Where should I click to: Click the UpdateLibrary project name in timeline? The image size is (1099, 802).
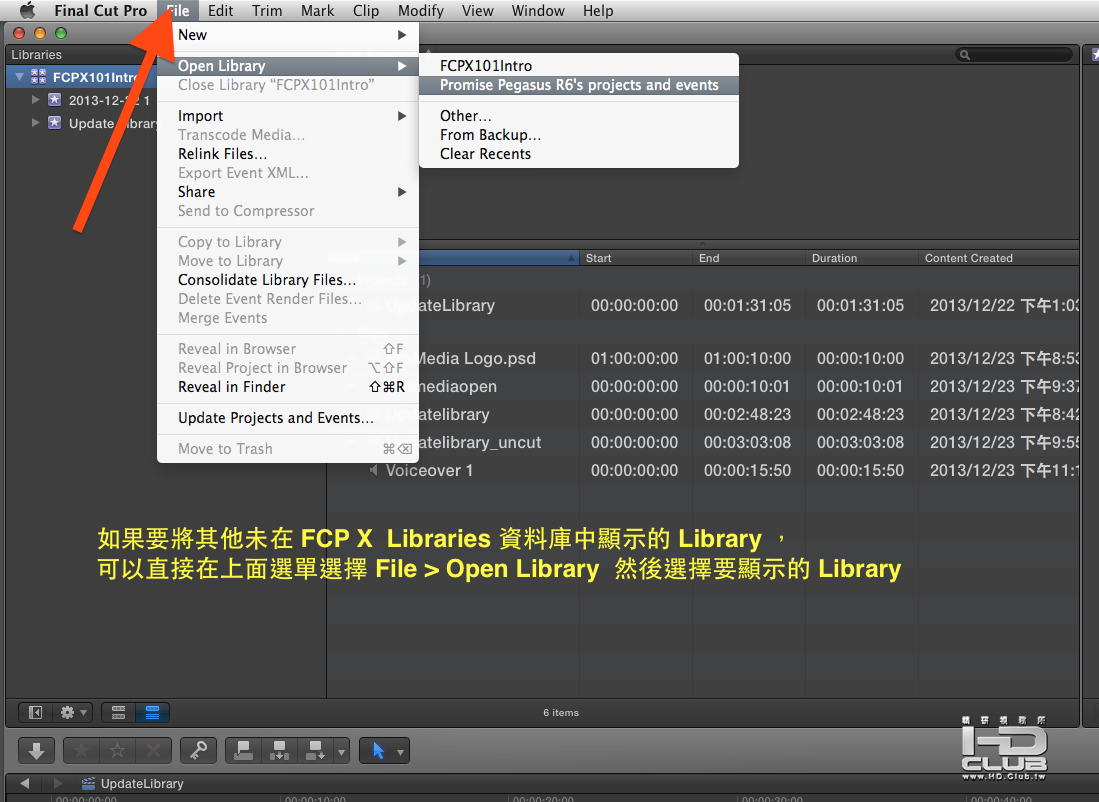(x=142, y=783)
